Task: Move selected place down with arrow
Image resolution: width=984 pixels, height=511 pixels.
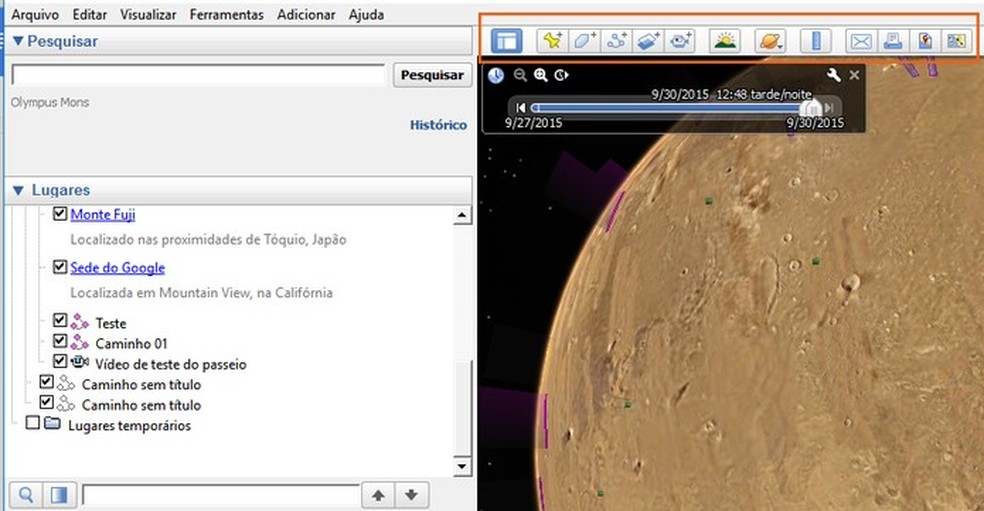Action: (412, 495)
